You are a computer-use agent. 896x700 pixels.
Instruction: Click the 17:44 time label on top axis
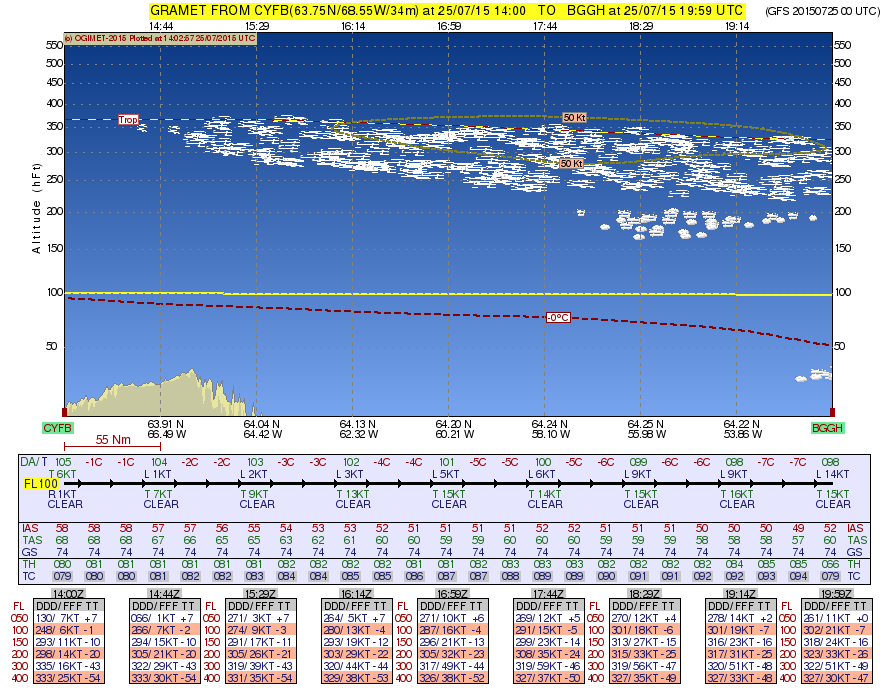pos(545,26)
